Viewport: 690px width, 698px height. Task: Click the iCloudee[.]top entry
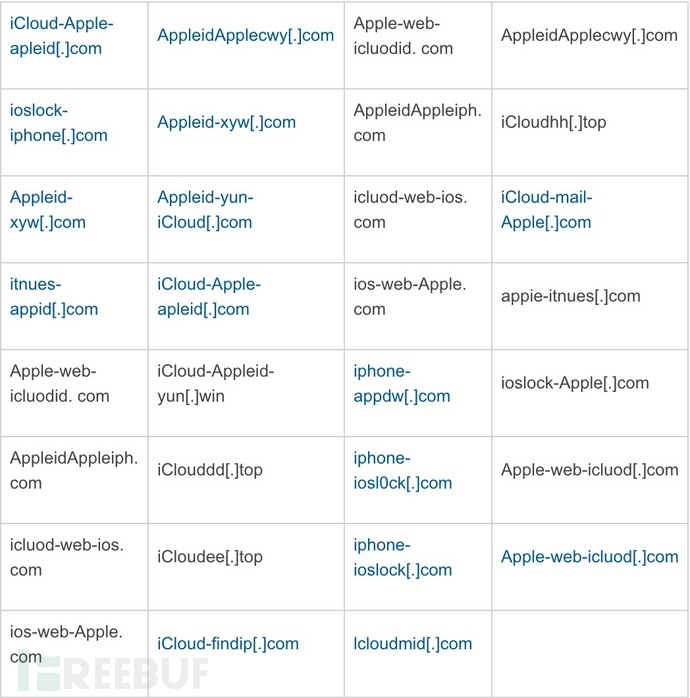tap(210, 556)
